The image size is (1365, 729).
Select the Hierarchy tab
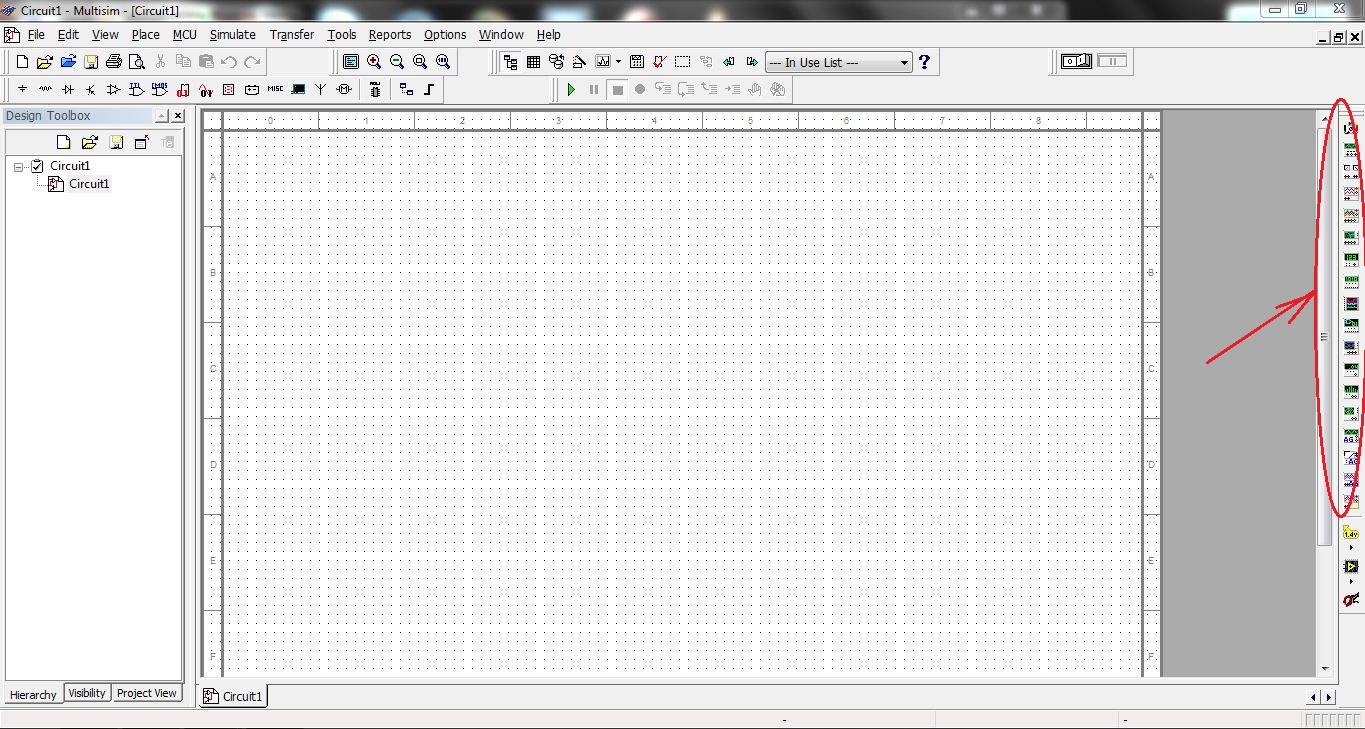(33, 695)
